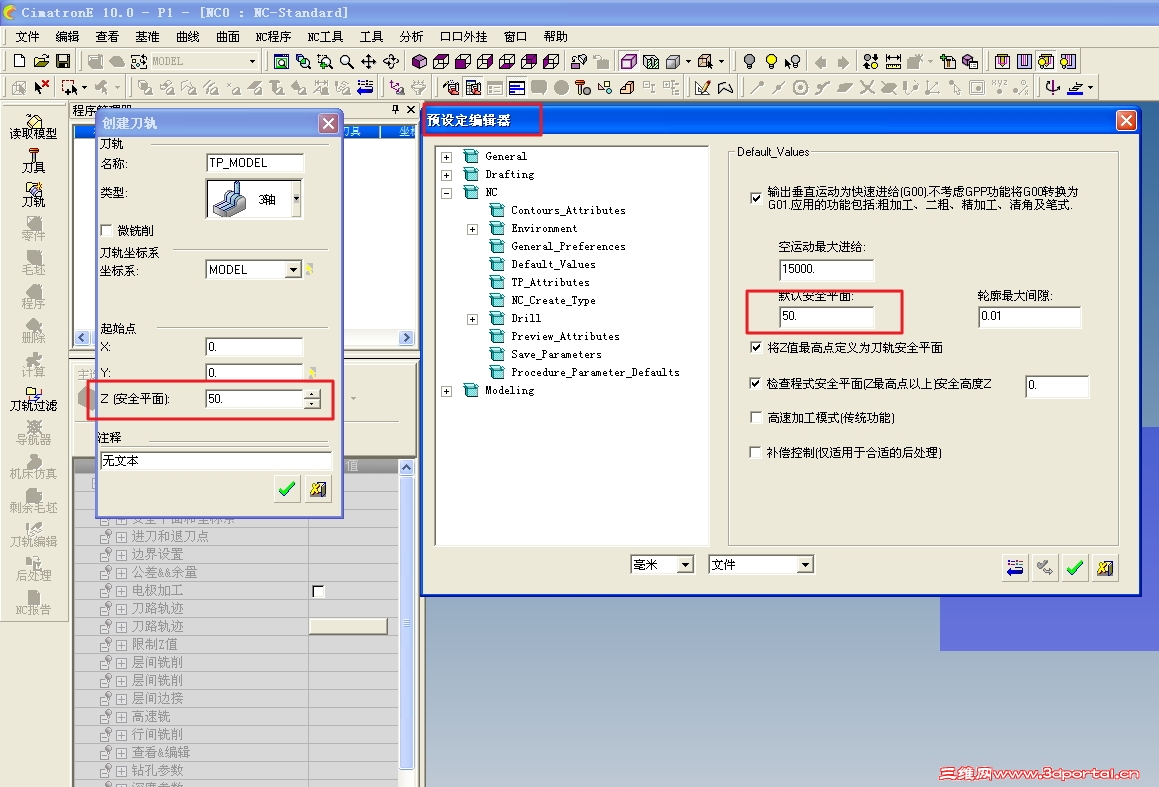This screenshot has width=1159, height=787.
Task: Select TP_Attributes in NC tree
Action: coord(550,282)
